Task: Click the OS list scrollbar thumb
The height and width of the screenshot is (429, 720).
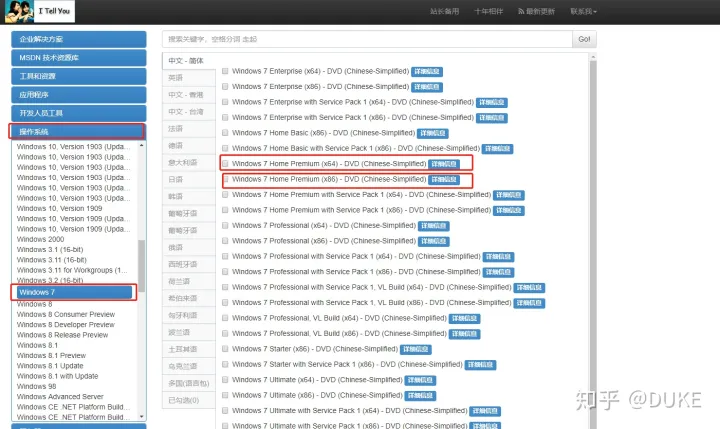Action: pos(141,265)
